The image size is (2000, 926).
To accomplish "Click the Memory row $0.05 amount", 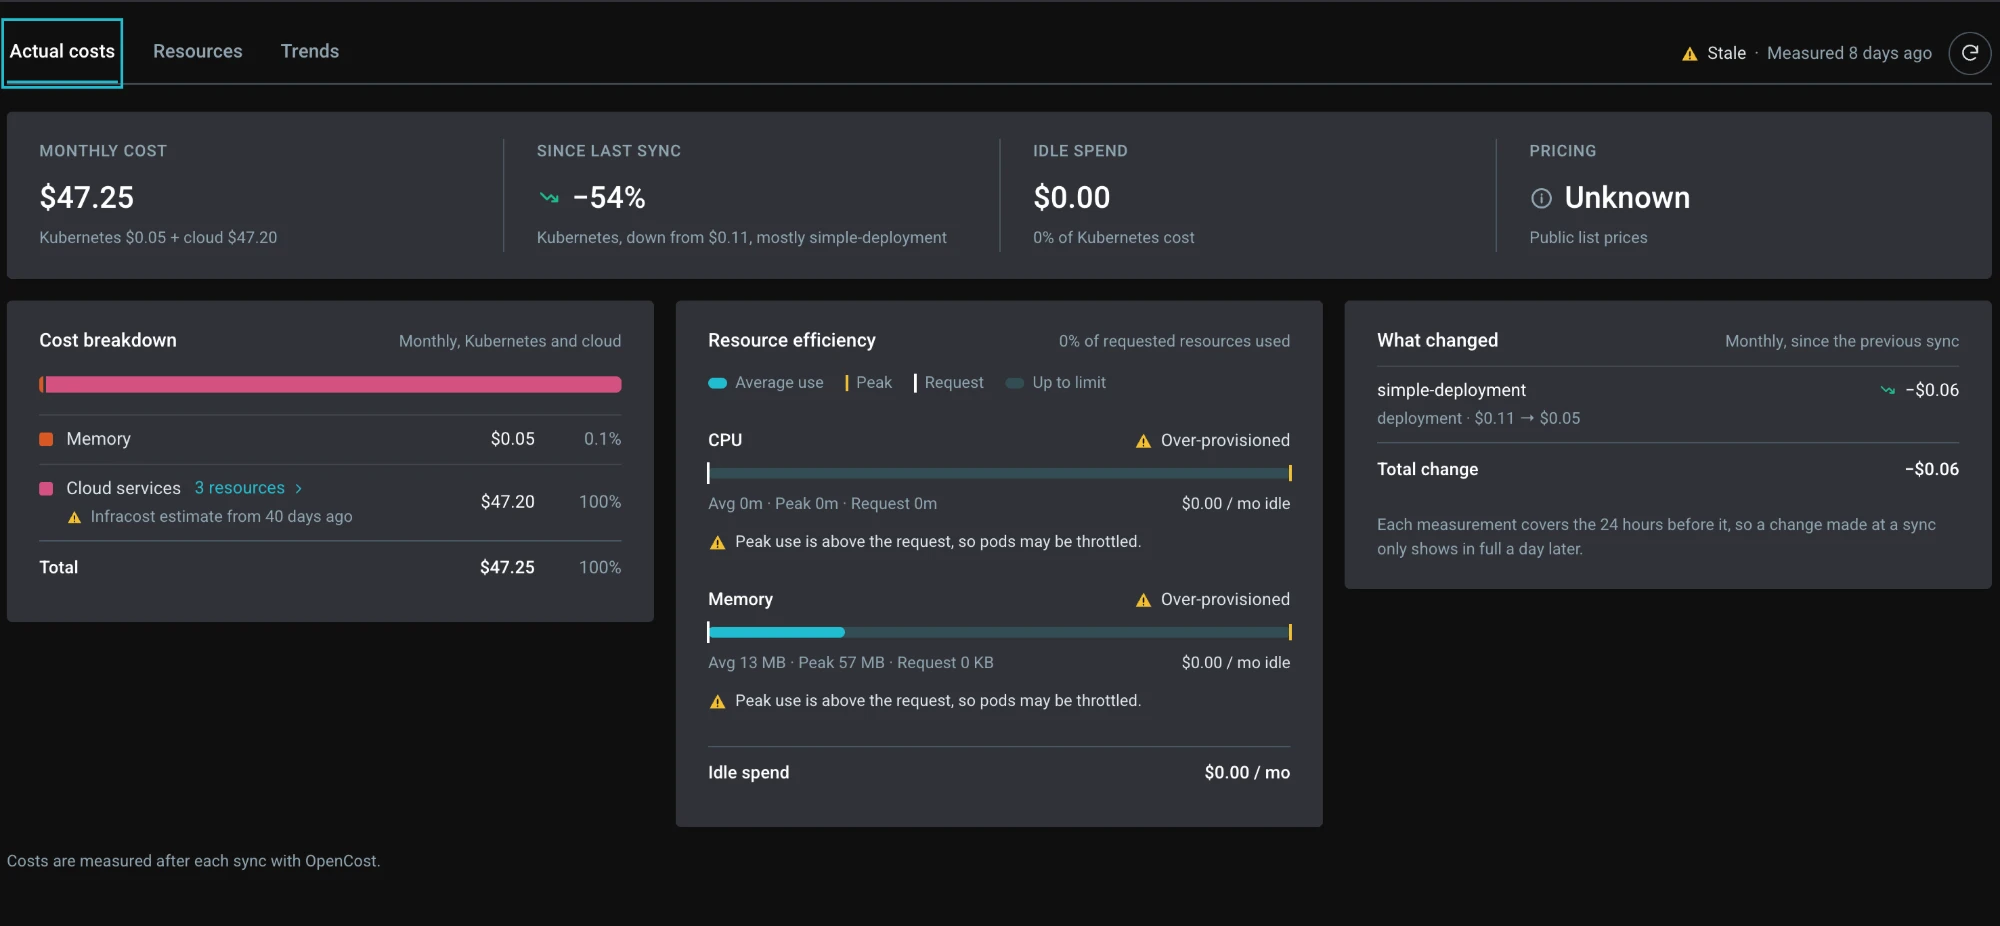I will [512, 439].
